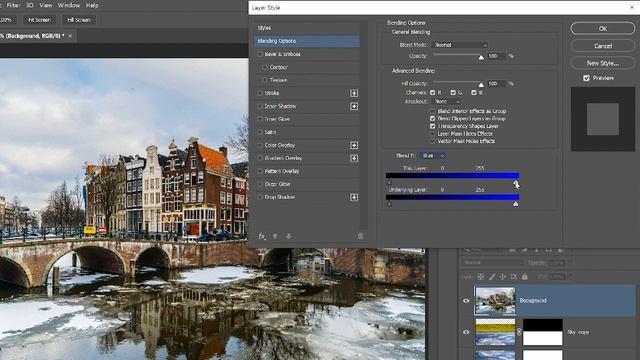640x360 pixels.
Task: Add another Gradient Overlay with plus icon
Action: [x=354, y=158]
